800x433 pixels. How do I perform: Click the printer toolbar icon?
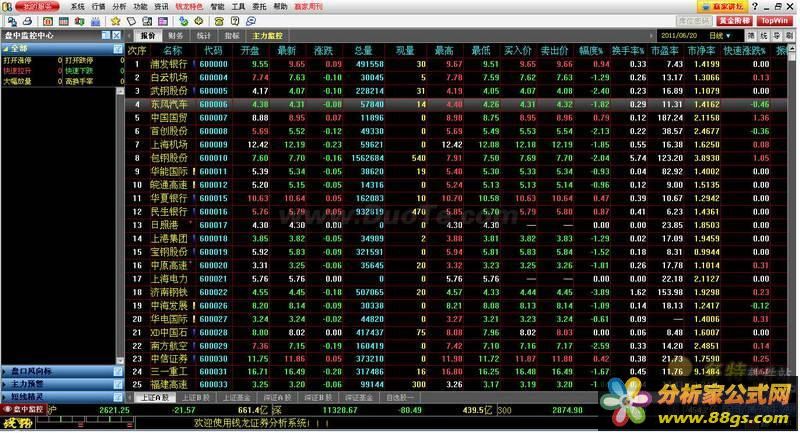coord(28,21)
